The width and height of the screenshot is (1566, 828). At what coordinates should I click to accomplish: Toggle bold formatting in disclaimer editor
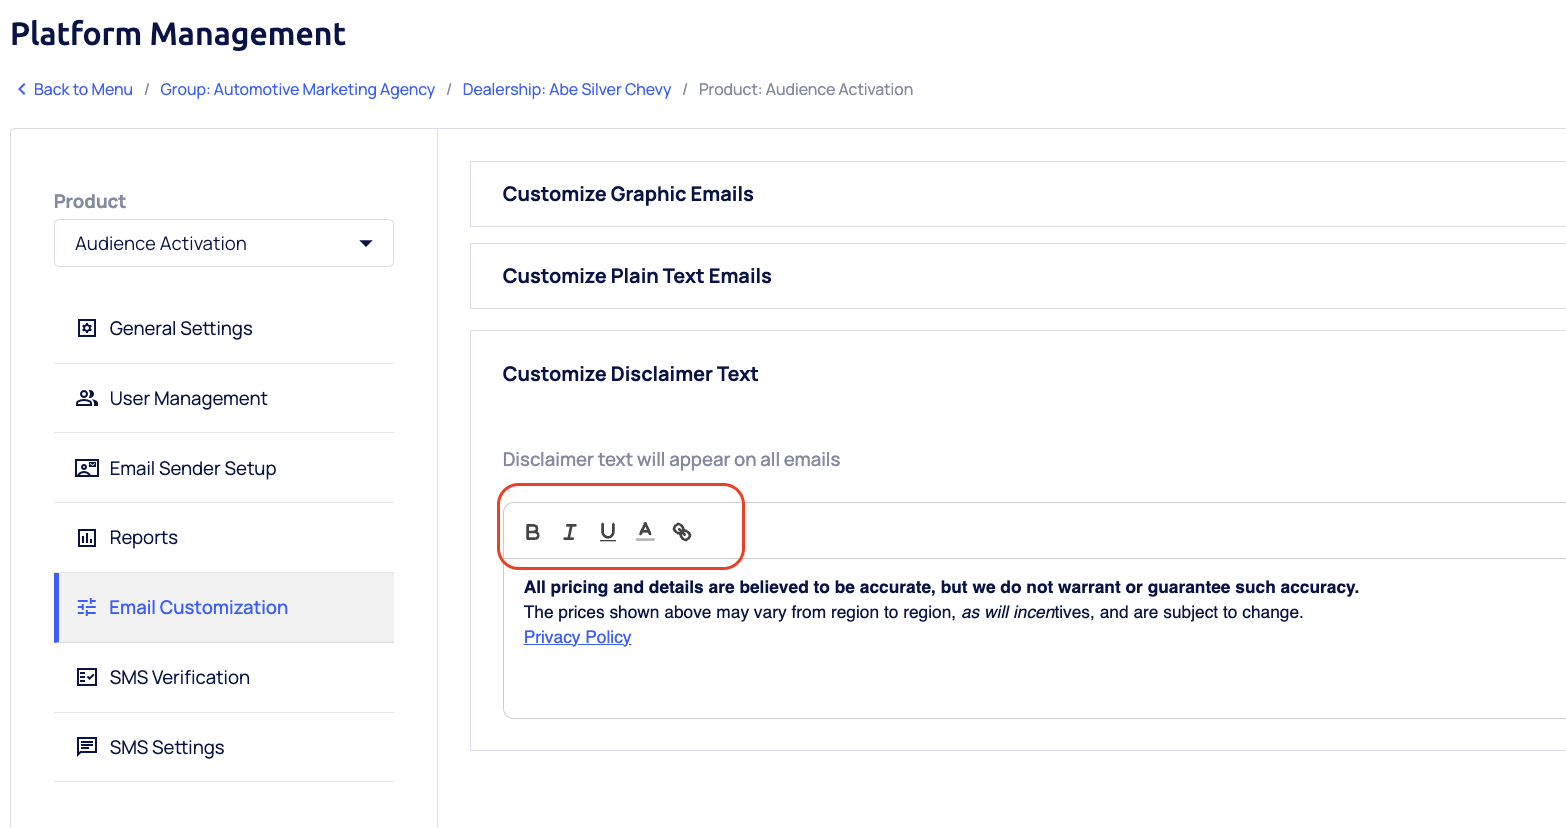[x=532, y=532]
